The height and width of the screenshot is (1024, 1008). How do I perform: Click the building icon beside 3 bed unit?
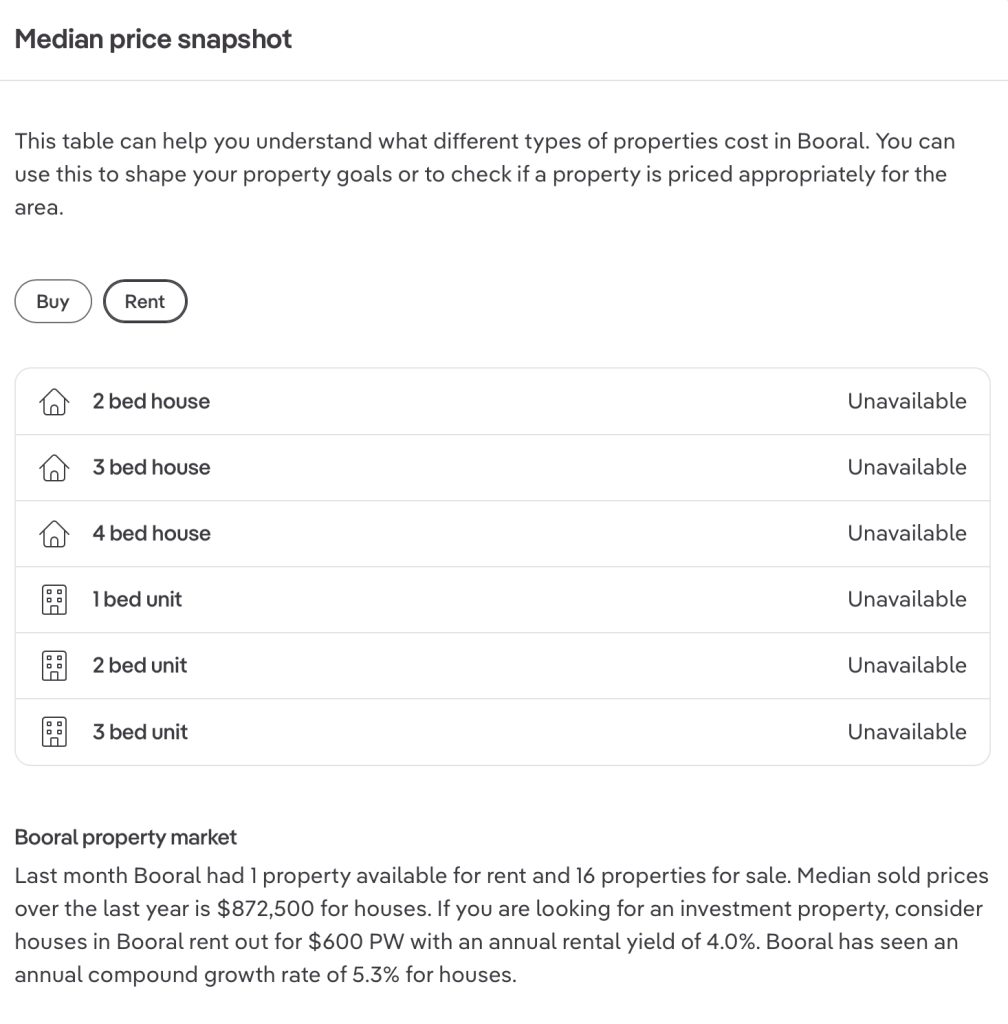point(54,732)
